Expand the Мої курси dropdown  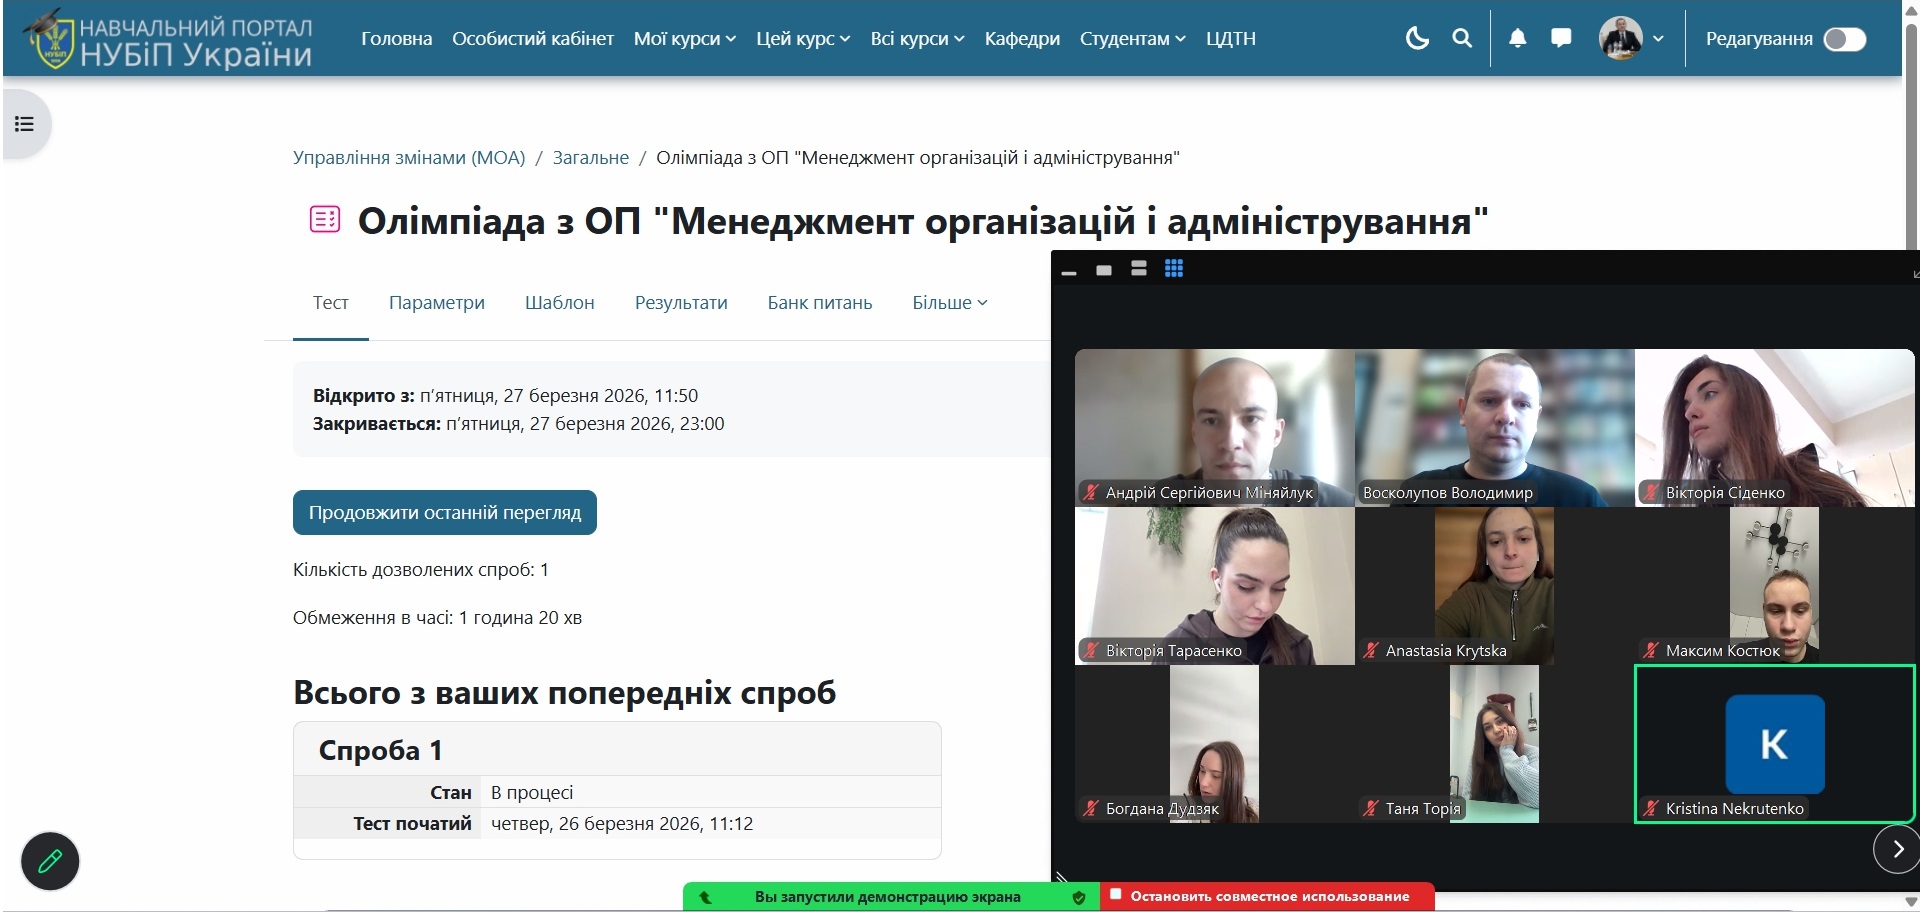[x=685, y=39]
